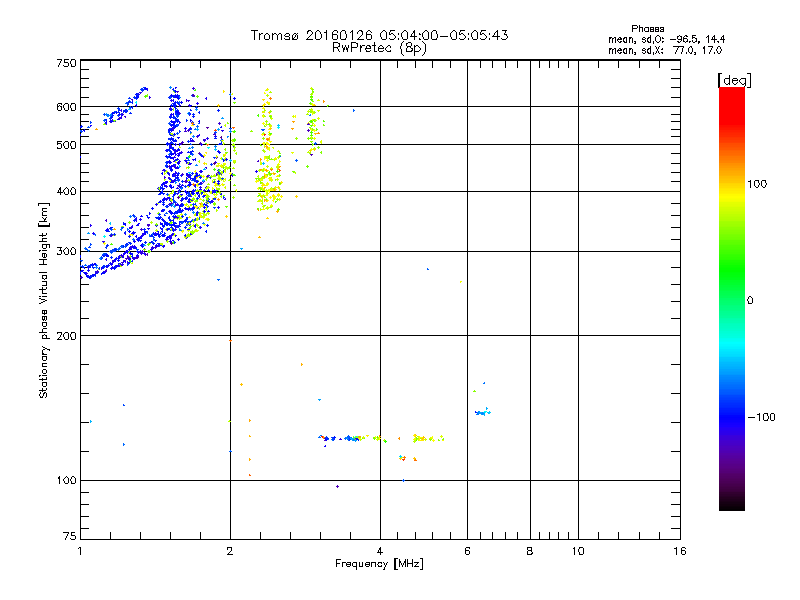Click the plot title 'Tromsø 20160126 05:04:00-05:05:43'

[379, 35]
